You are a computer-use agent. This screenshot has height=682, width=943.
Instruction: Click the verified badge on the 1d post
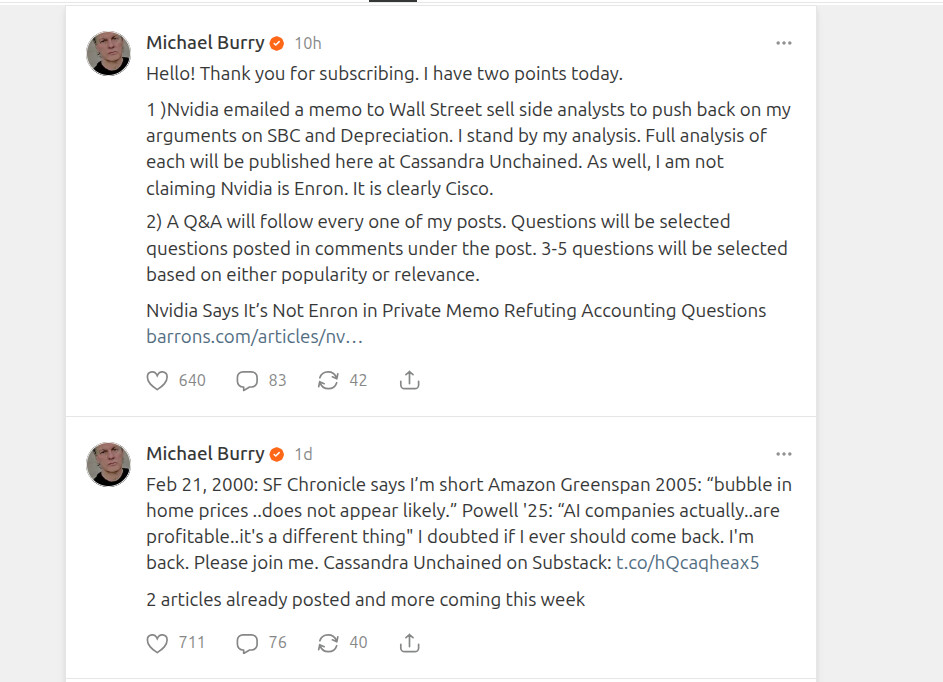click(278, 454)
